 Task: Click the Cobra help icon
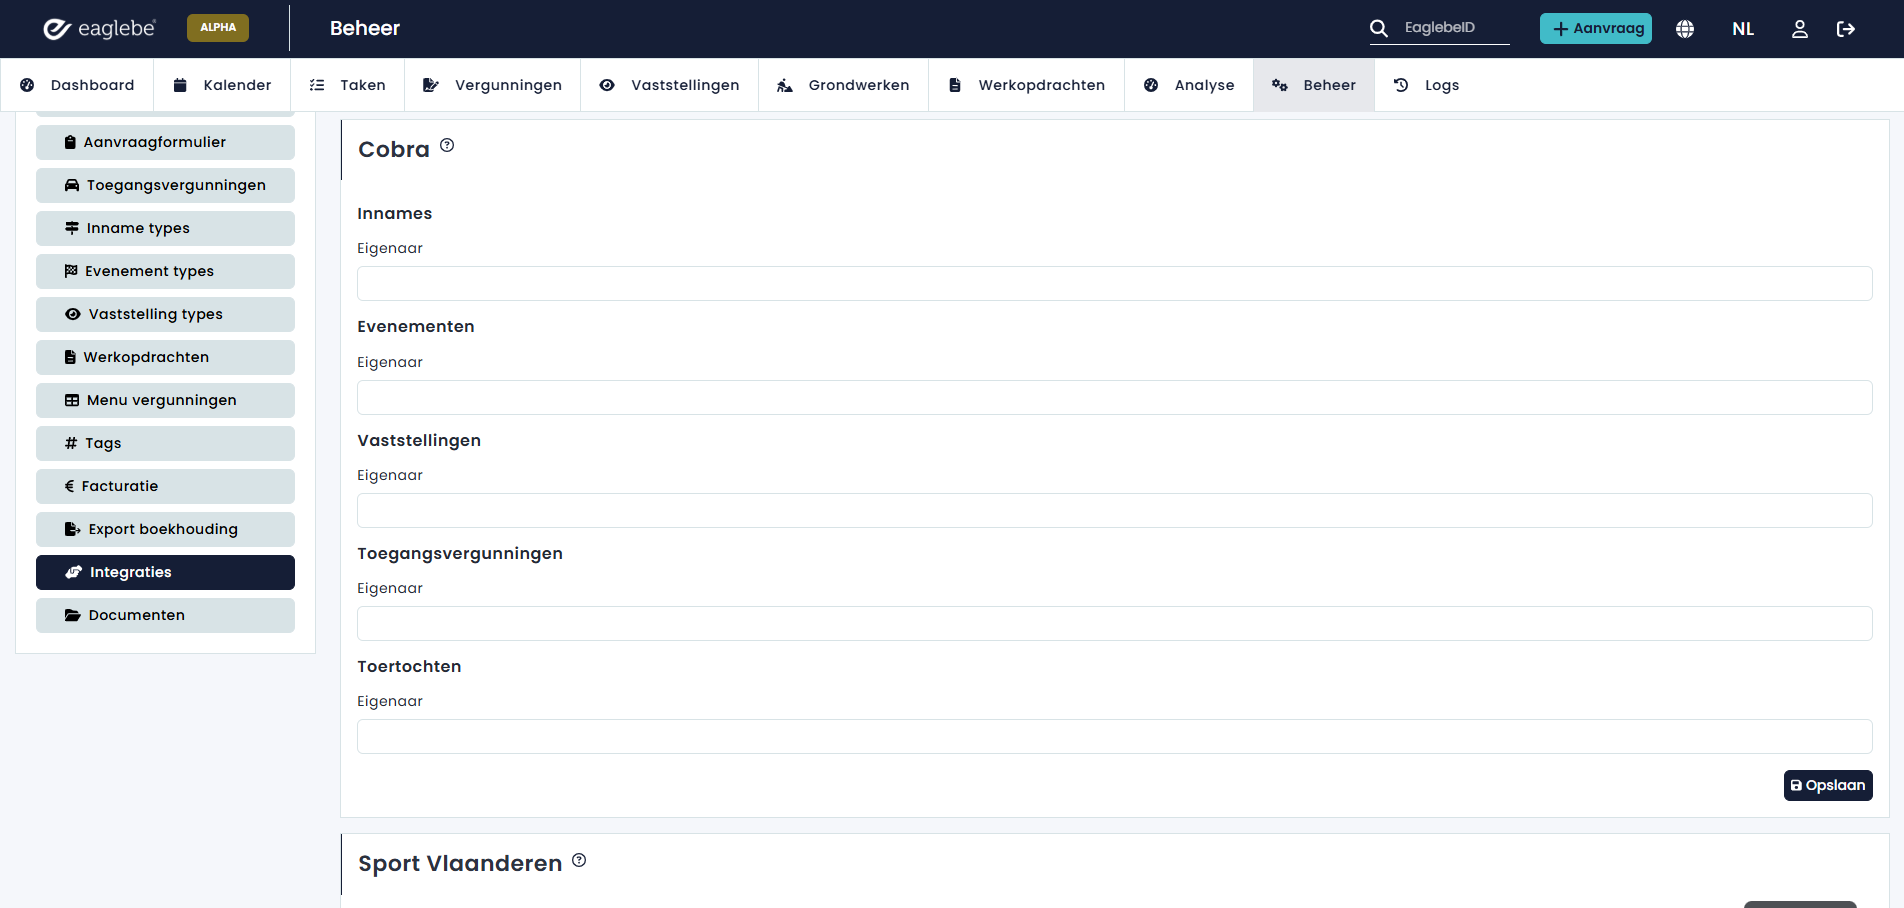pos(447,145)
